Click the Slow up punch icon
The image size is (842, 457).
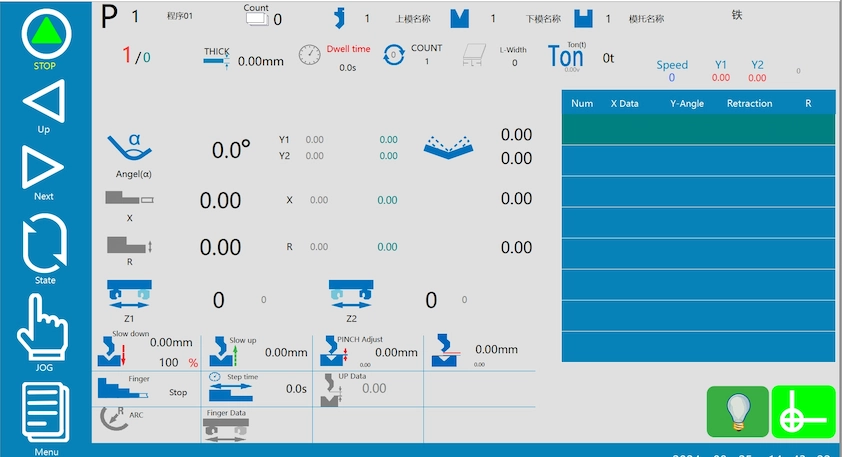pyautogui.click(x=223, y=352)
